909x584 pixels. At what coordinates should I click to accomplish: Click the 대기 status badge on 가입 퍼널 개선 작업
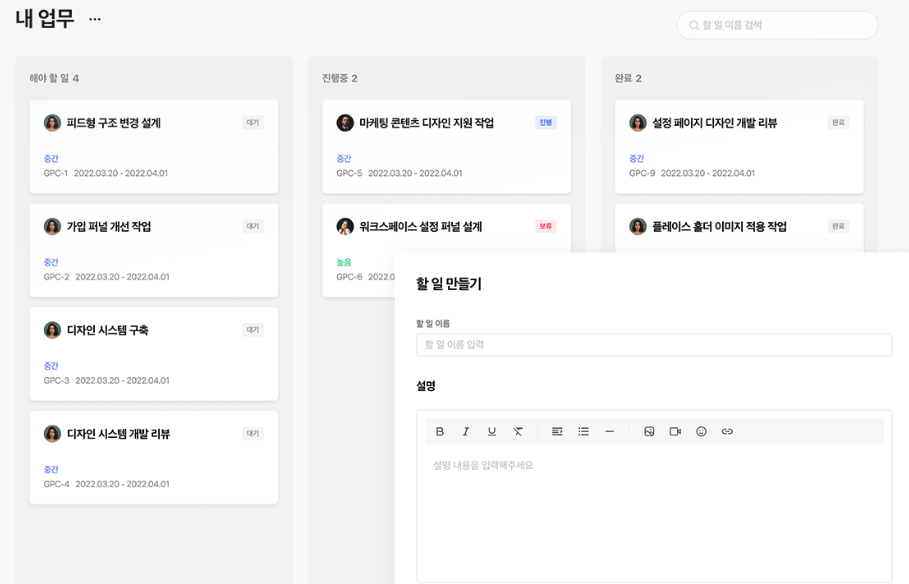(x=253, y=227)
